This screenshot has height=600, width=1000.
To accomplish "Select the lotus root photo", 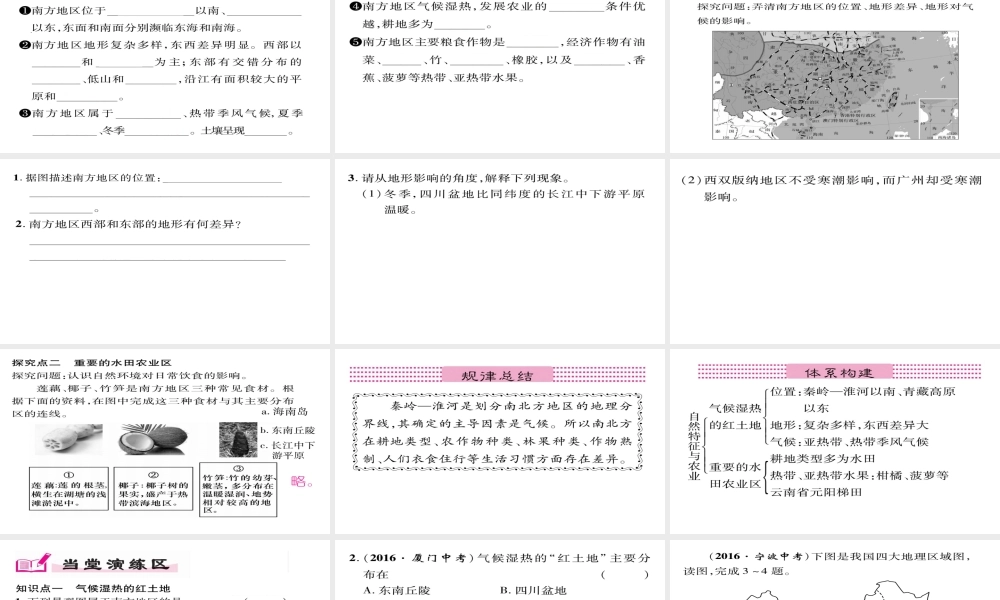I will coord(69,439).
